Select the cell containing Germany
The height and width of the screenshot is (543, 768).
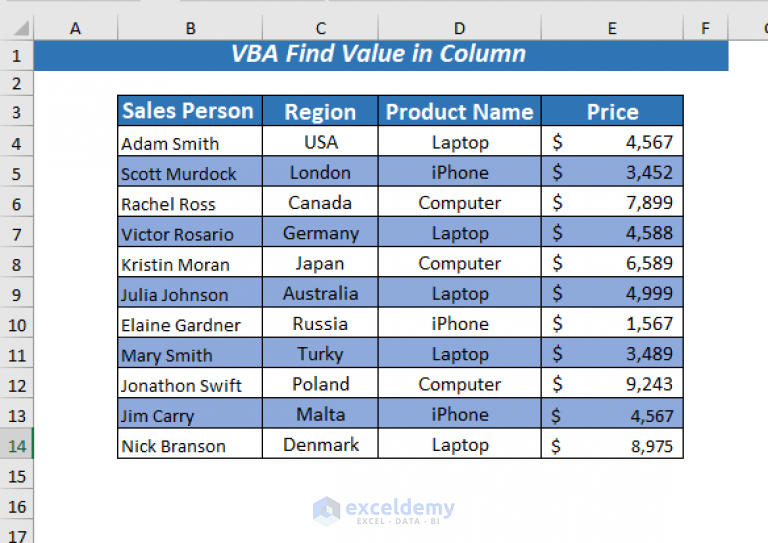(320, 232)
